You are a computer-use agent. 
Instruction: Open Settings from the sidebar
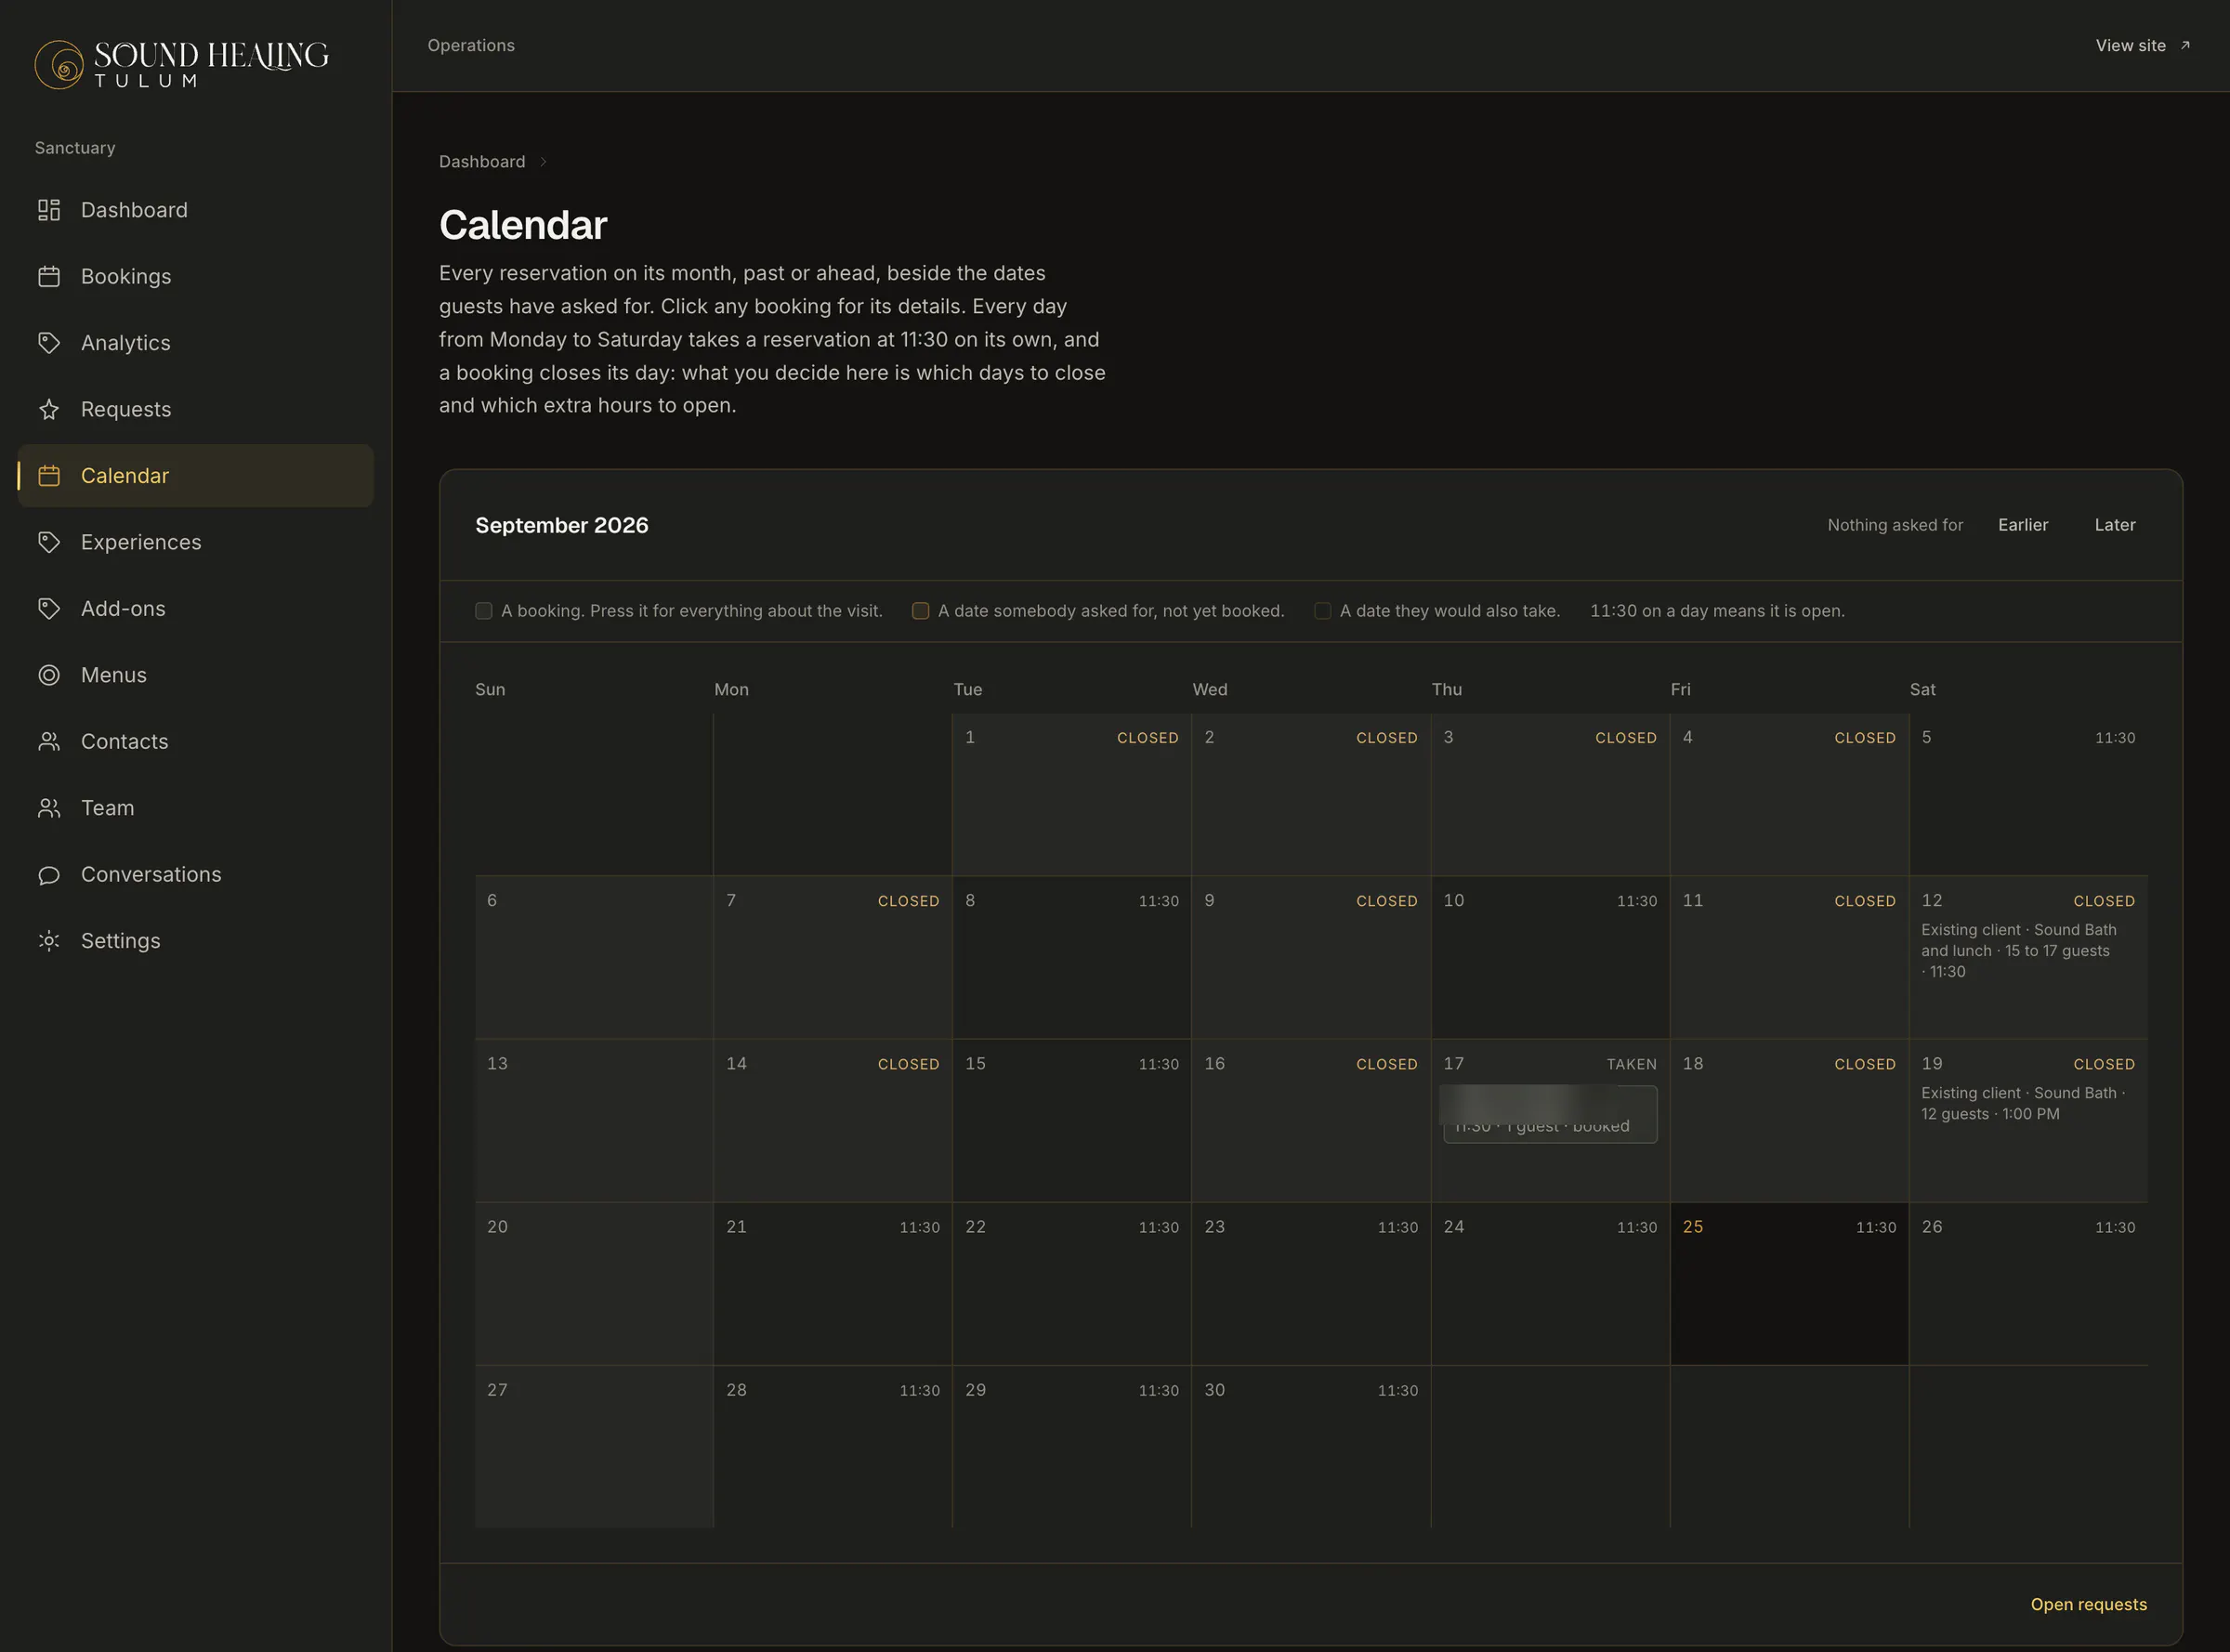(195, 941)
